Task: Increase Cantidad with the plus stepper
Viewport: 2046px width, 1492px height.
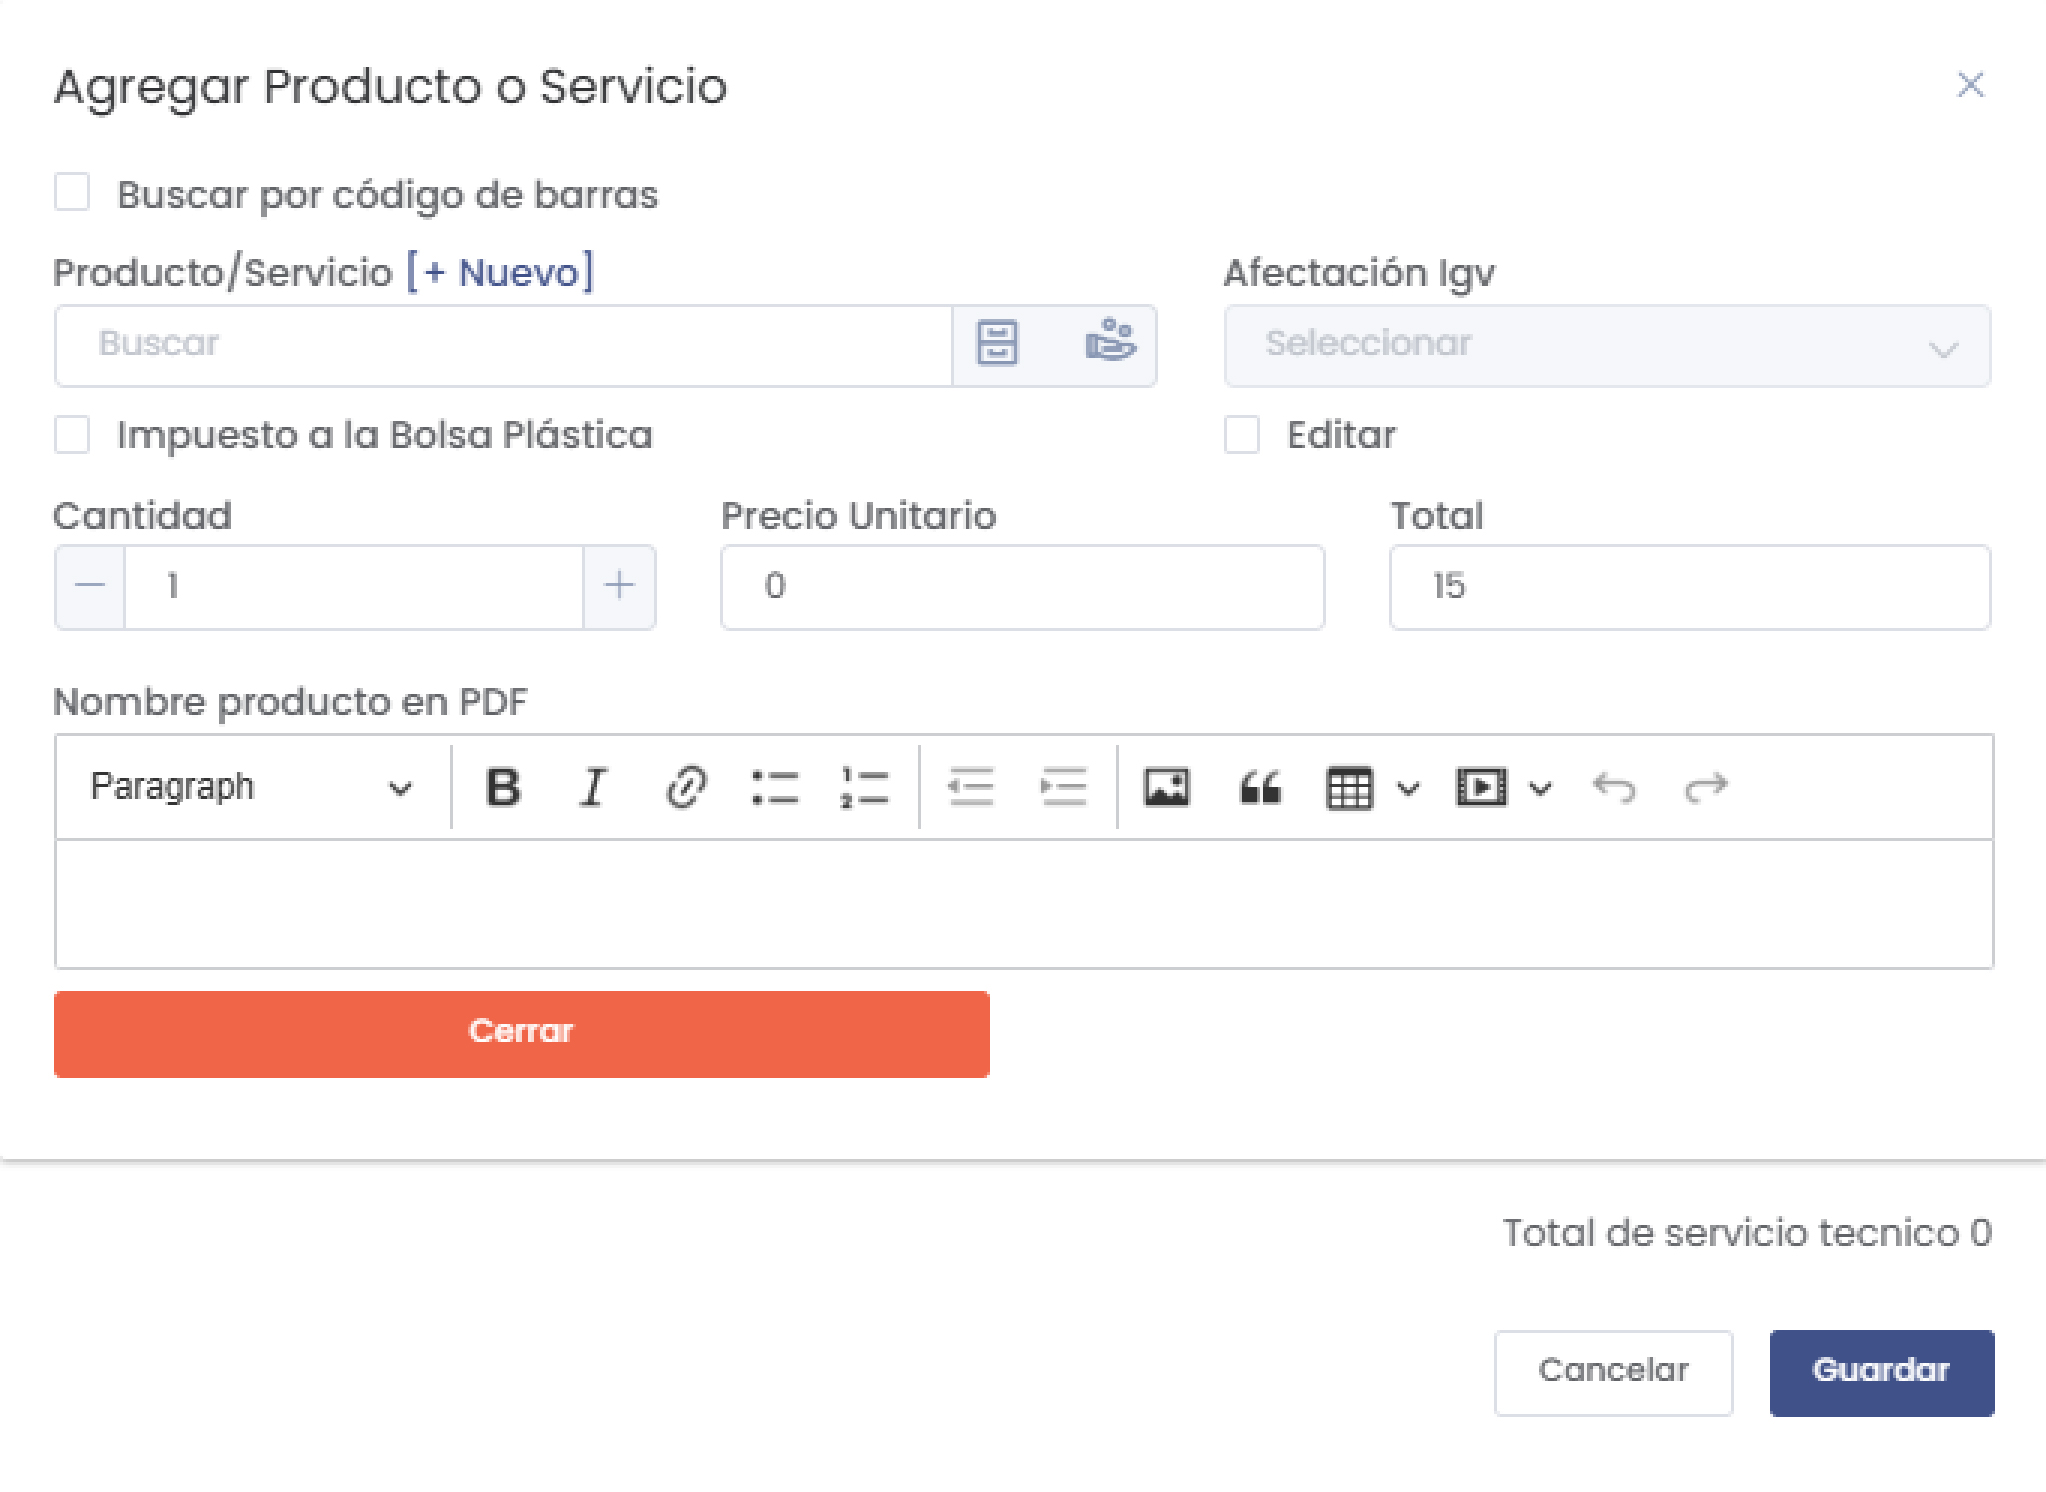Action: click(x=618, y=587)
